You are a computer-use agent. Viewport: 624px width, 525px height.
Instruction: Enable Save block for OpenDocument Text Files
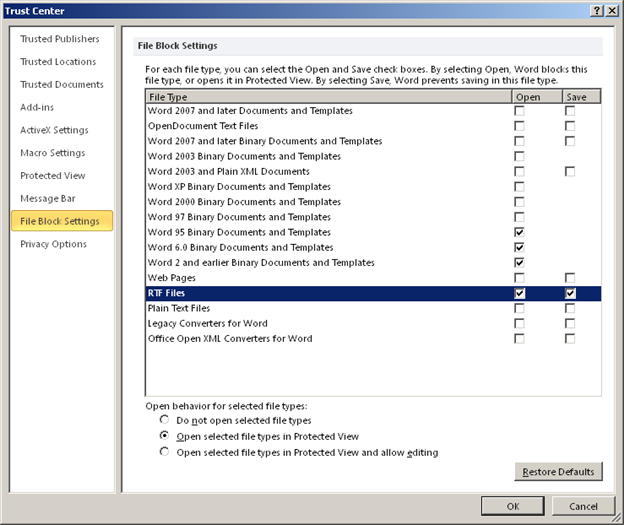pos(569,126)
